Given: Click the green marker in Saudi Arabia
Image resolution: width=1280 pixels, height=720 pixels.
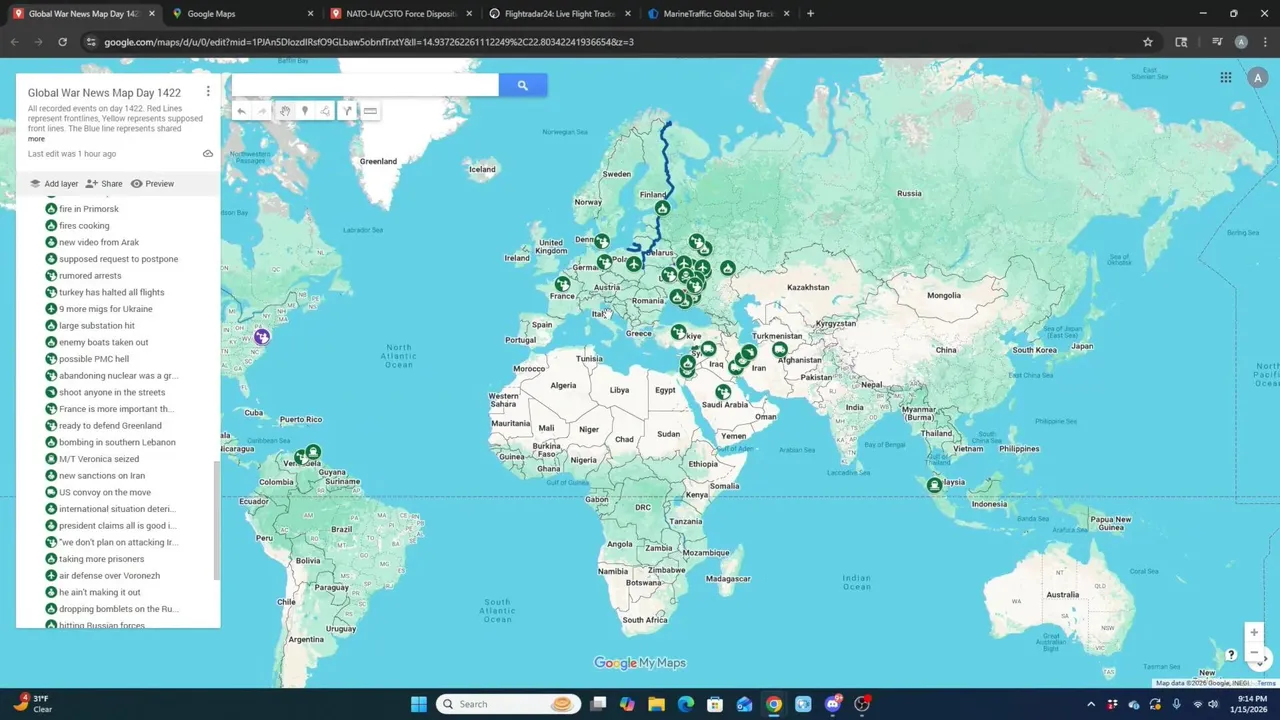Looking at the screenshot, I should pyautogui.click(x=723, y=392).
